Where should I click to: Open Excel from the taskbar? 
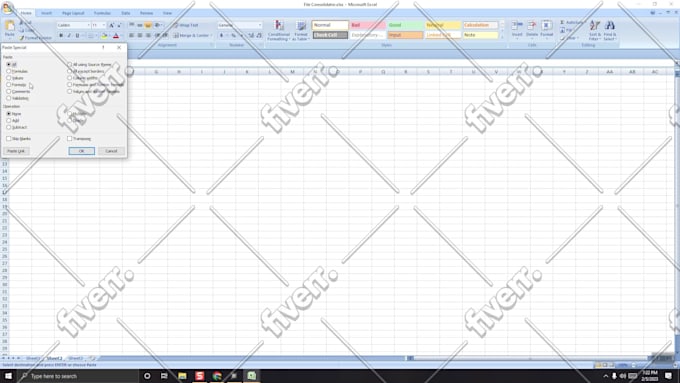252,376
